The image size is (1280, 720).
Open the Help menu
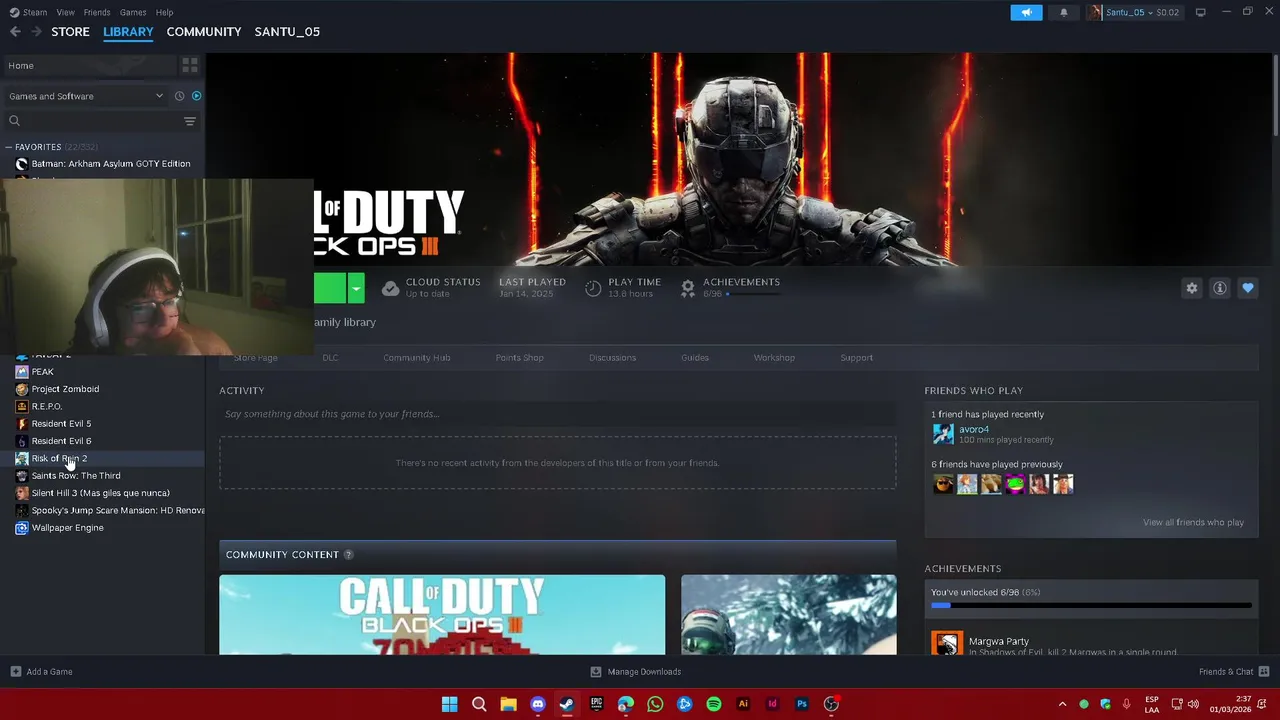click(x=164, y=12)
